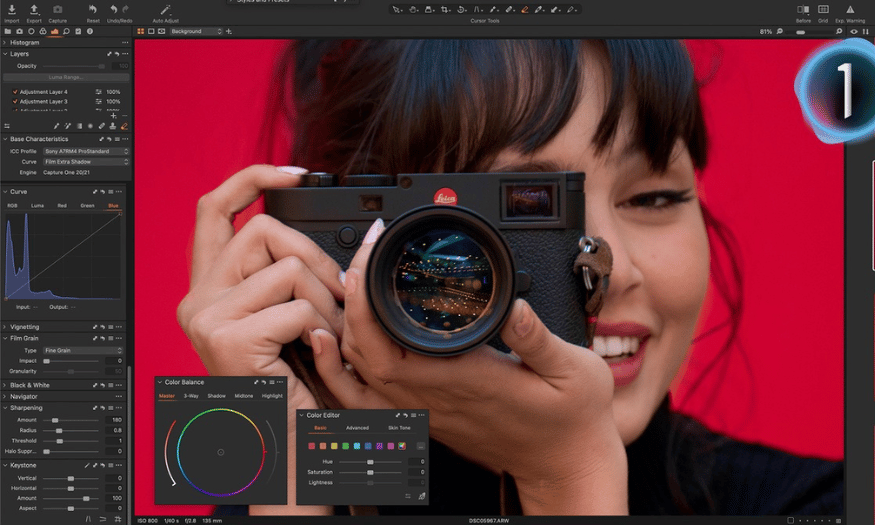Select the green color swatch in Color Editor

(x=345, y=446)
